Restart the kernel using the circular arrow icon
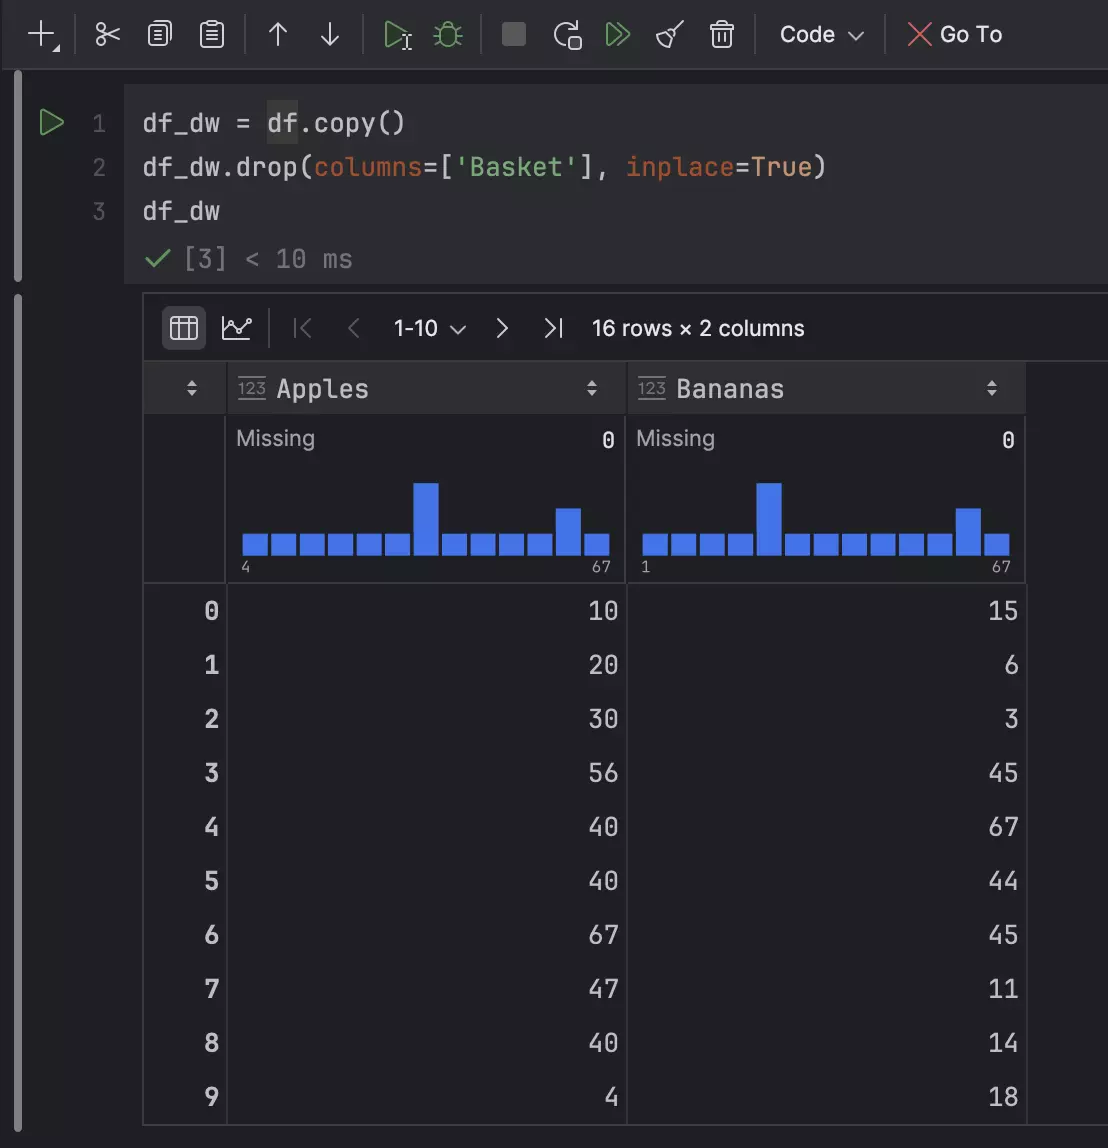 567,35
